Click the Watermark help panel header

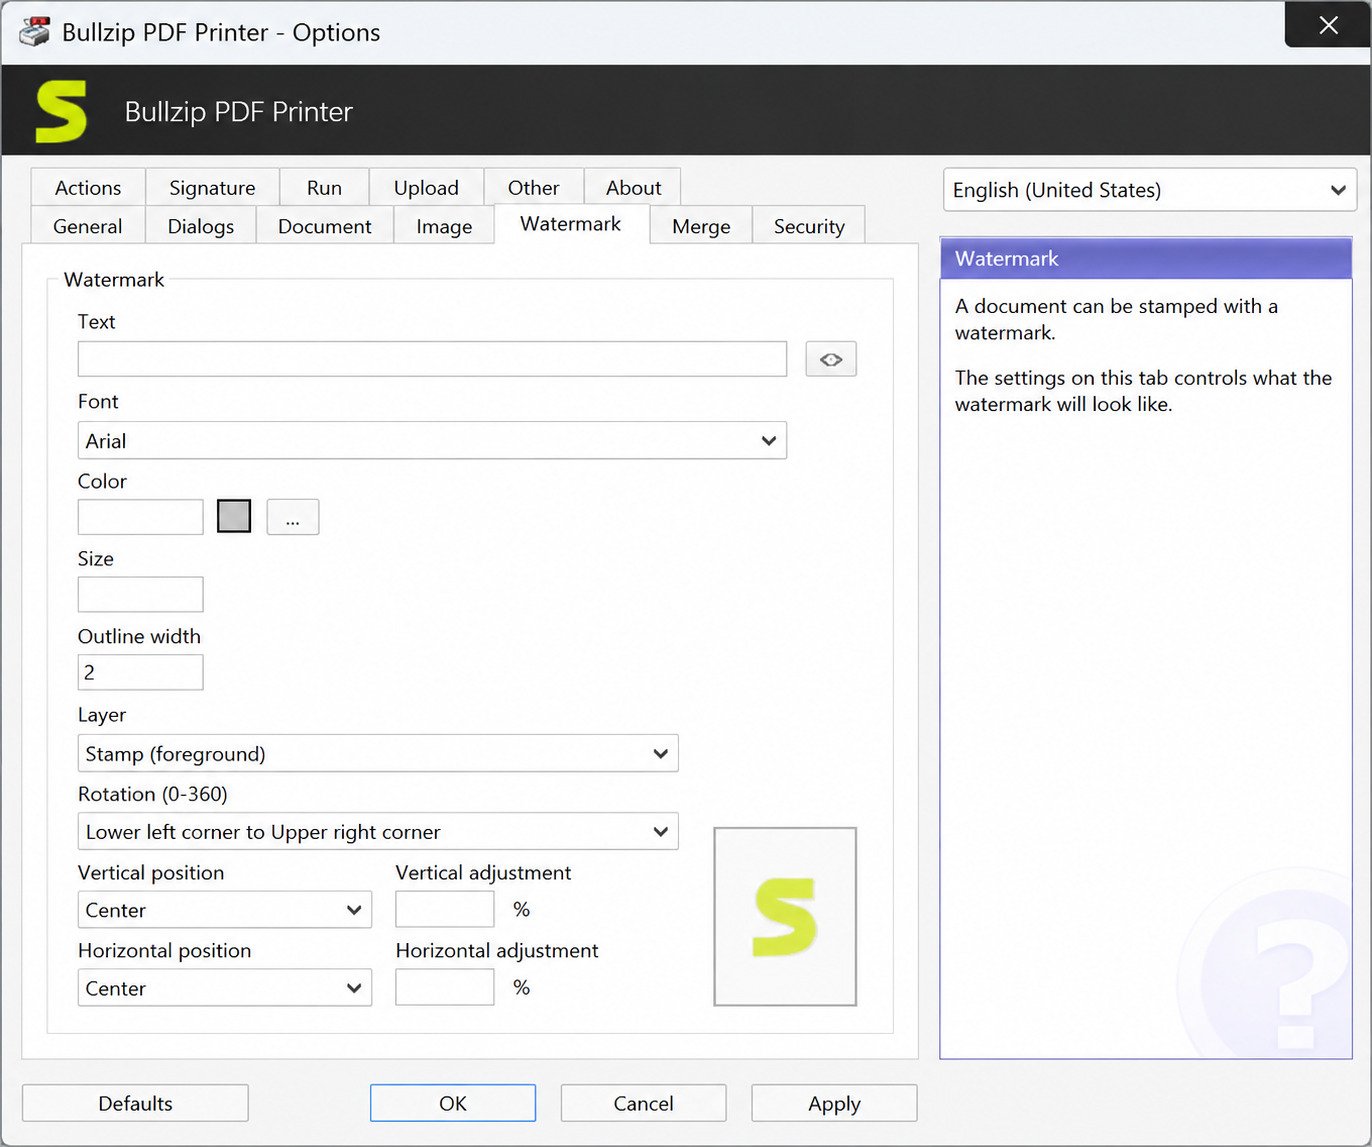point(1146,258)
